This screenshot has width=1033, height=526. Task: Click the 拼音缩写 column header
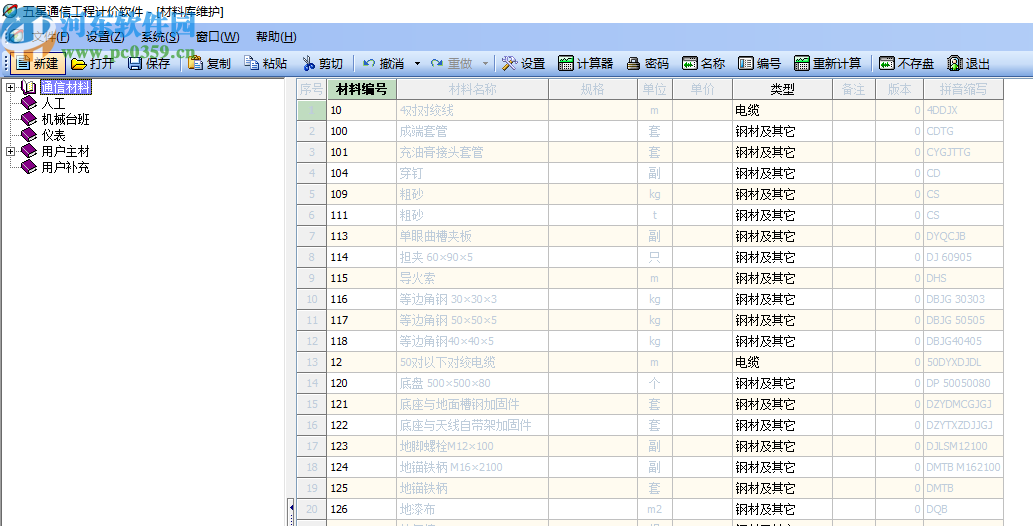pyautogui.click(x=963, y=89)
